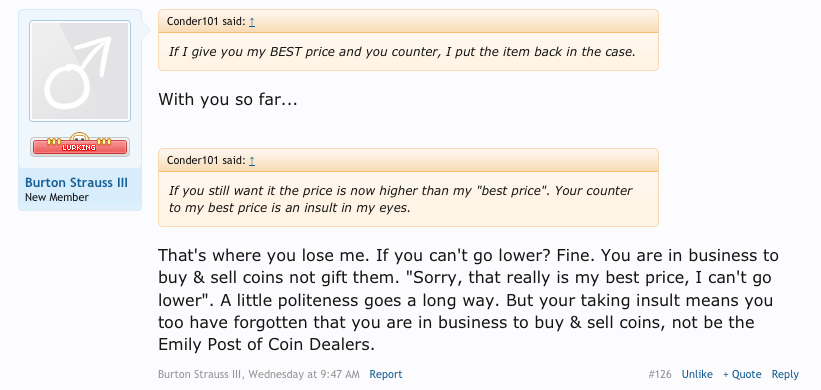Screen dimensions: 821x390
Task: Click smiley face peeking above Lurking badge
Action: click(80, 136)
